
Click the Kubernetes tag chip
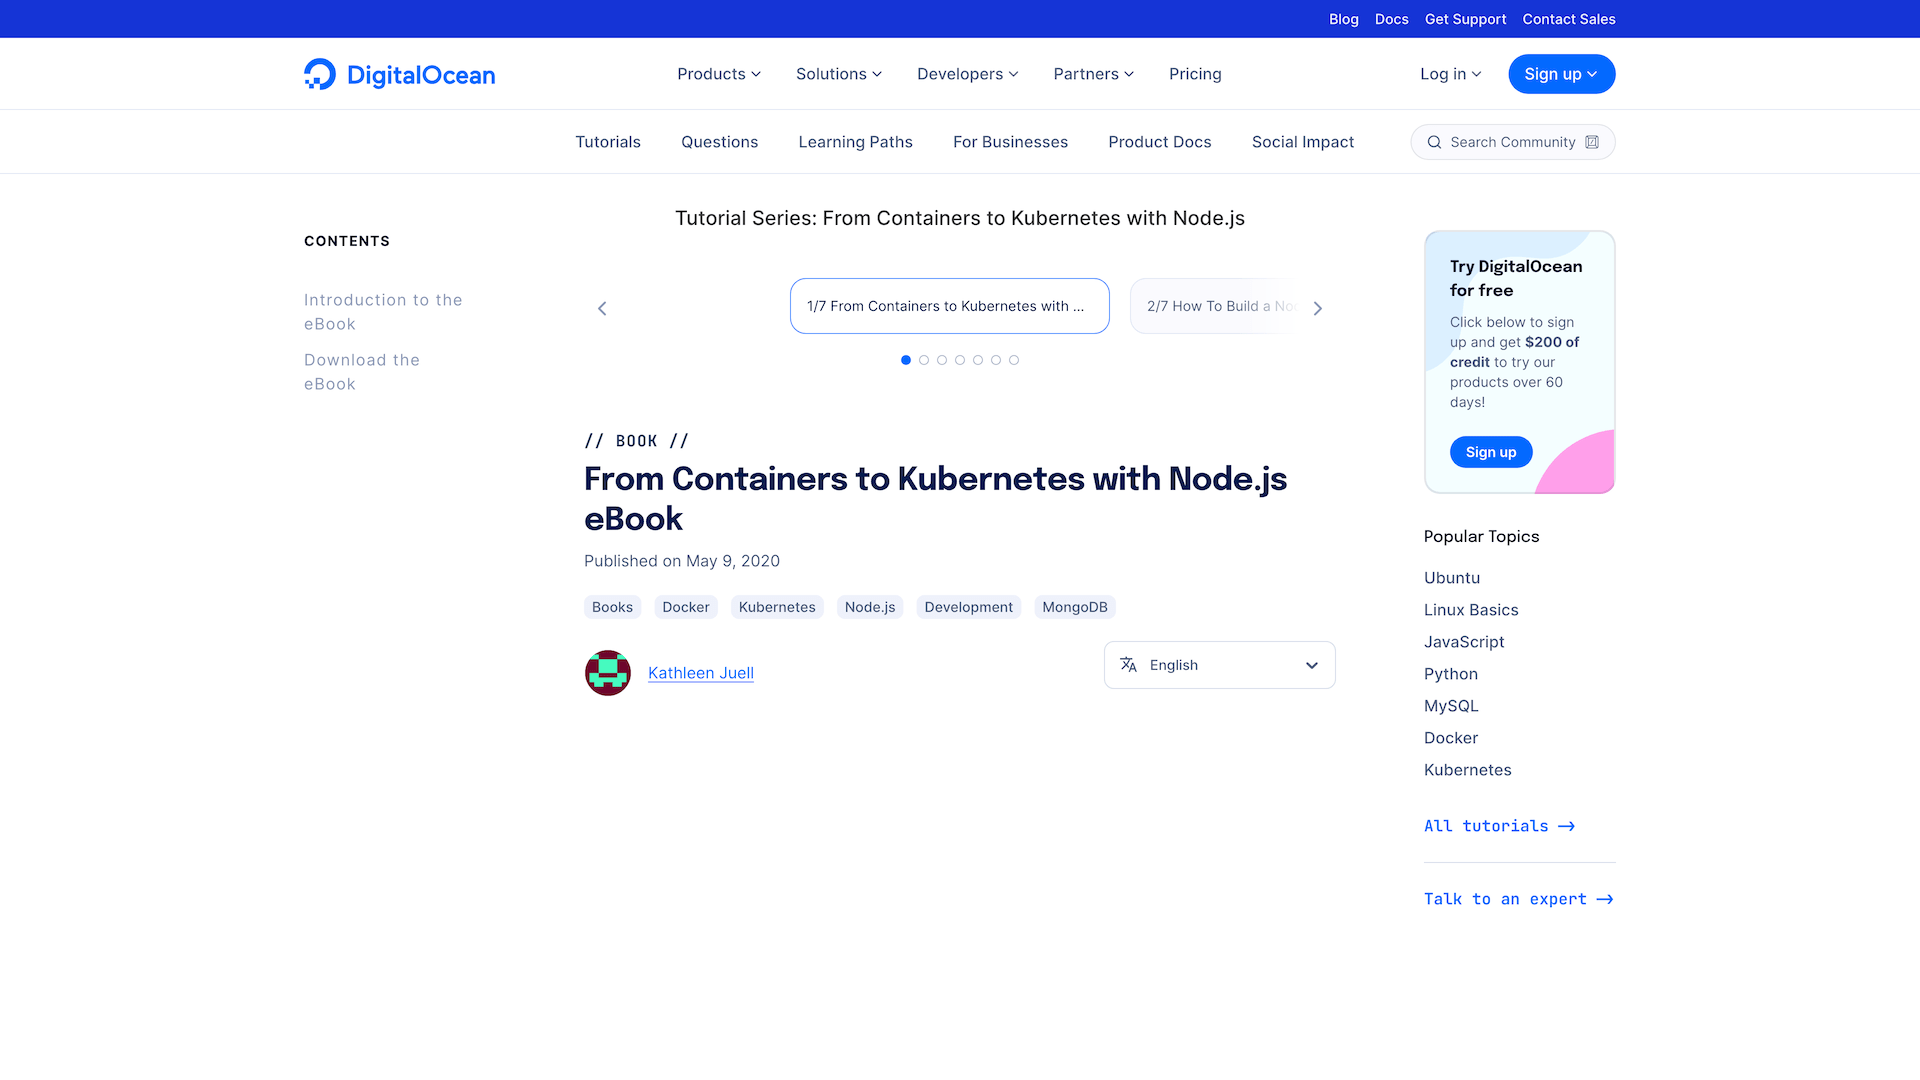coord(777,607)
